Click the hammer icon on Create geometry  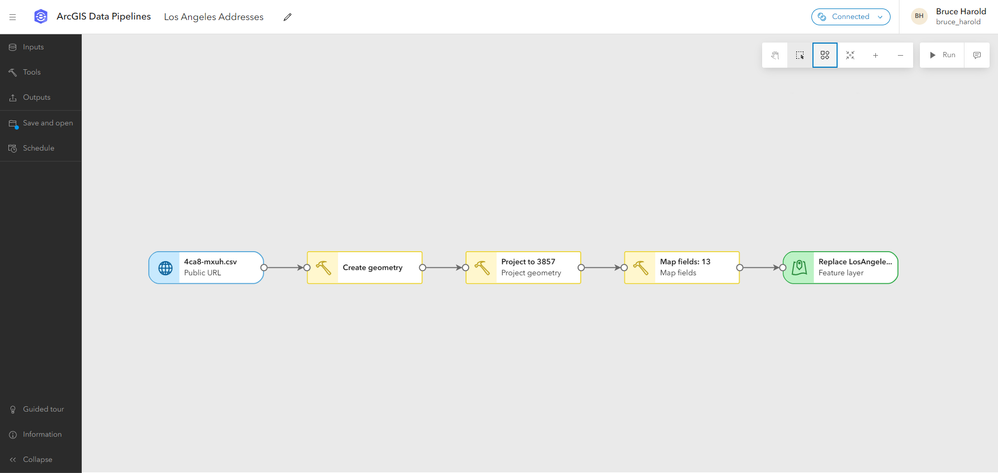[323, 268]
